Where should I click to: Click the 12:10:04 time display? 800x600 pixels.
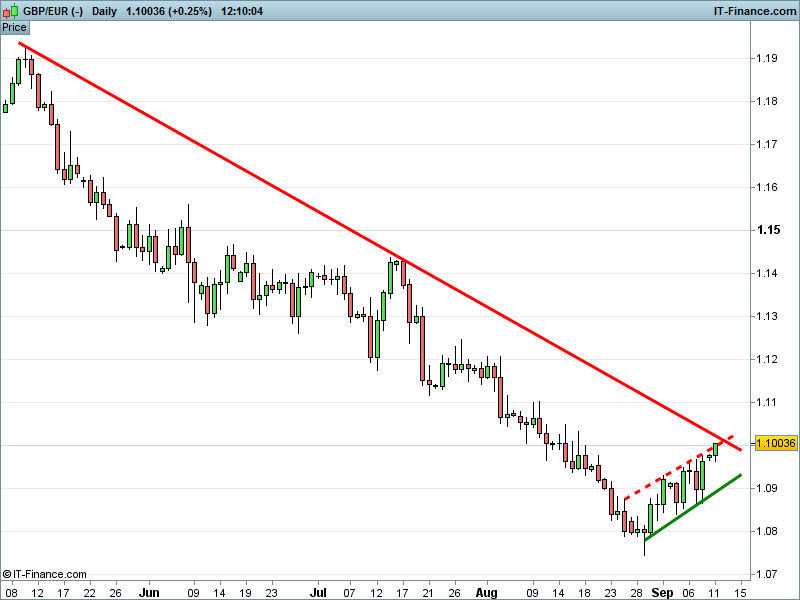pos(242,11)
